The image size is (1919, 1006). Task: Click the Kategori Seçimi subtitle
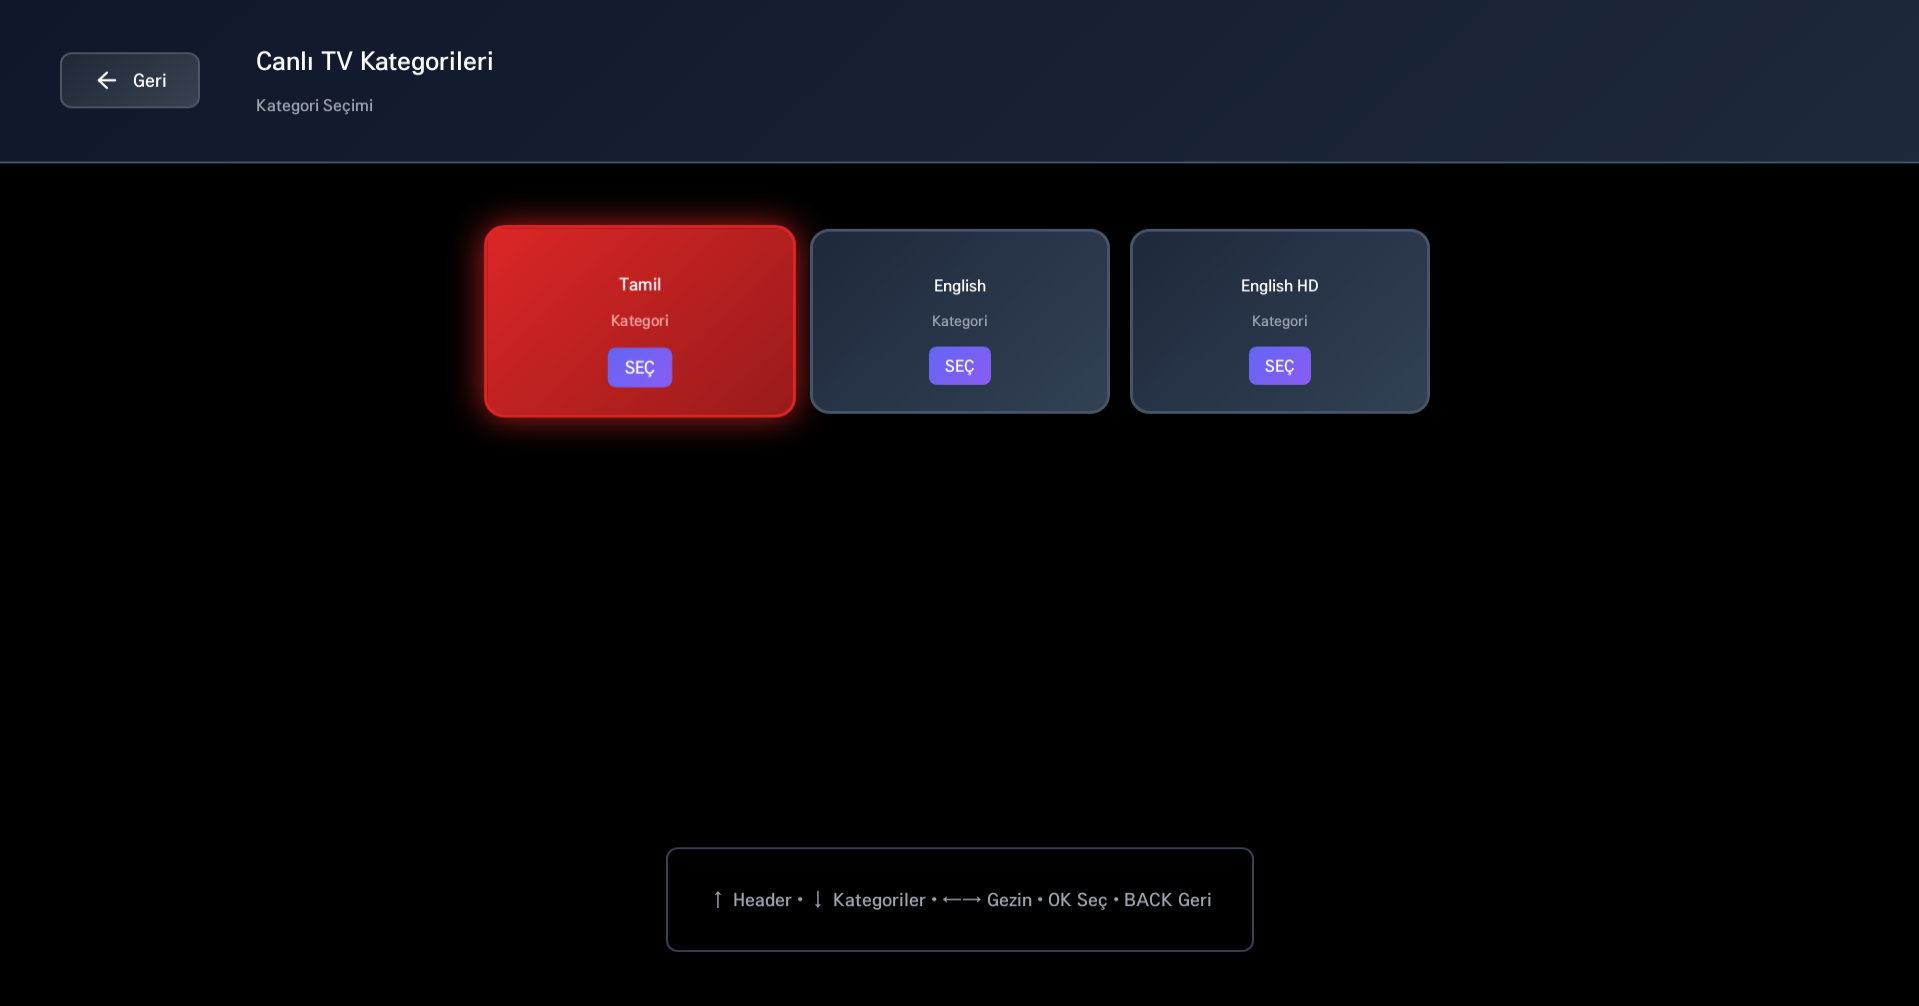(x=314, y=105)
